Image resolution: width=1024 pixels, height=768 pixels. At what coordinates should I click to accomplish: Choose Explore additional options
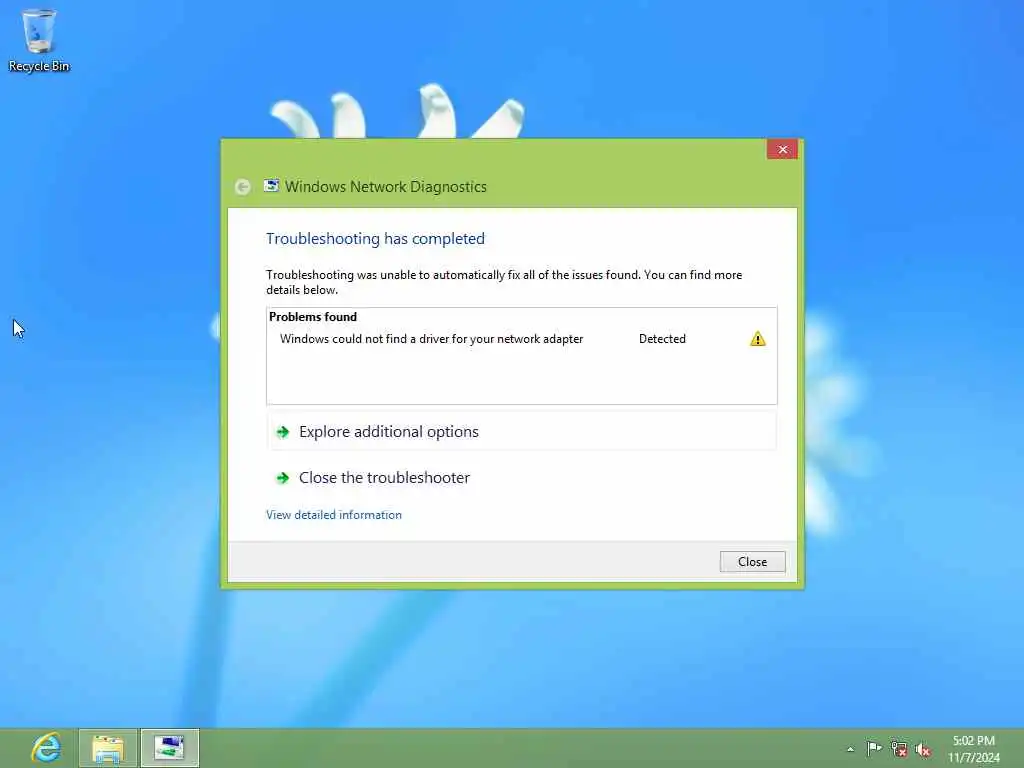[x=521, y=432]
